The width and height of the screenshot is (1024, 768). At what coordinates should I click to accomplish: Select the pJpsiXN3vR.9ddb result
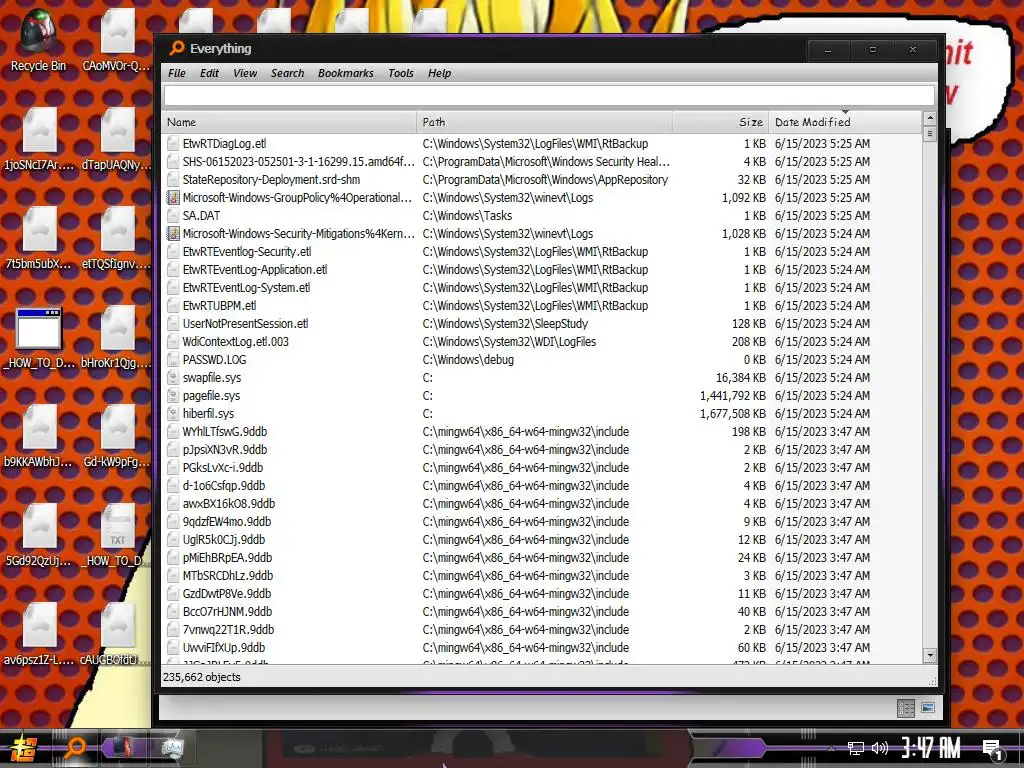tap(542, 450)
